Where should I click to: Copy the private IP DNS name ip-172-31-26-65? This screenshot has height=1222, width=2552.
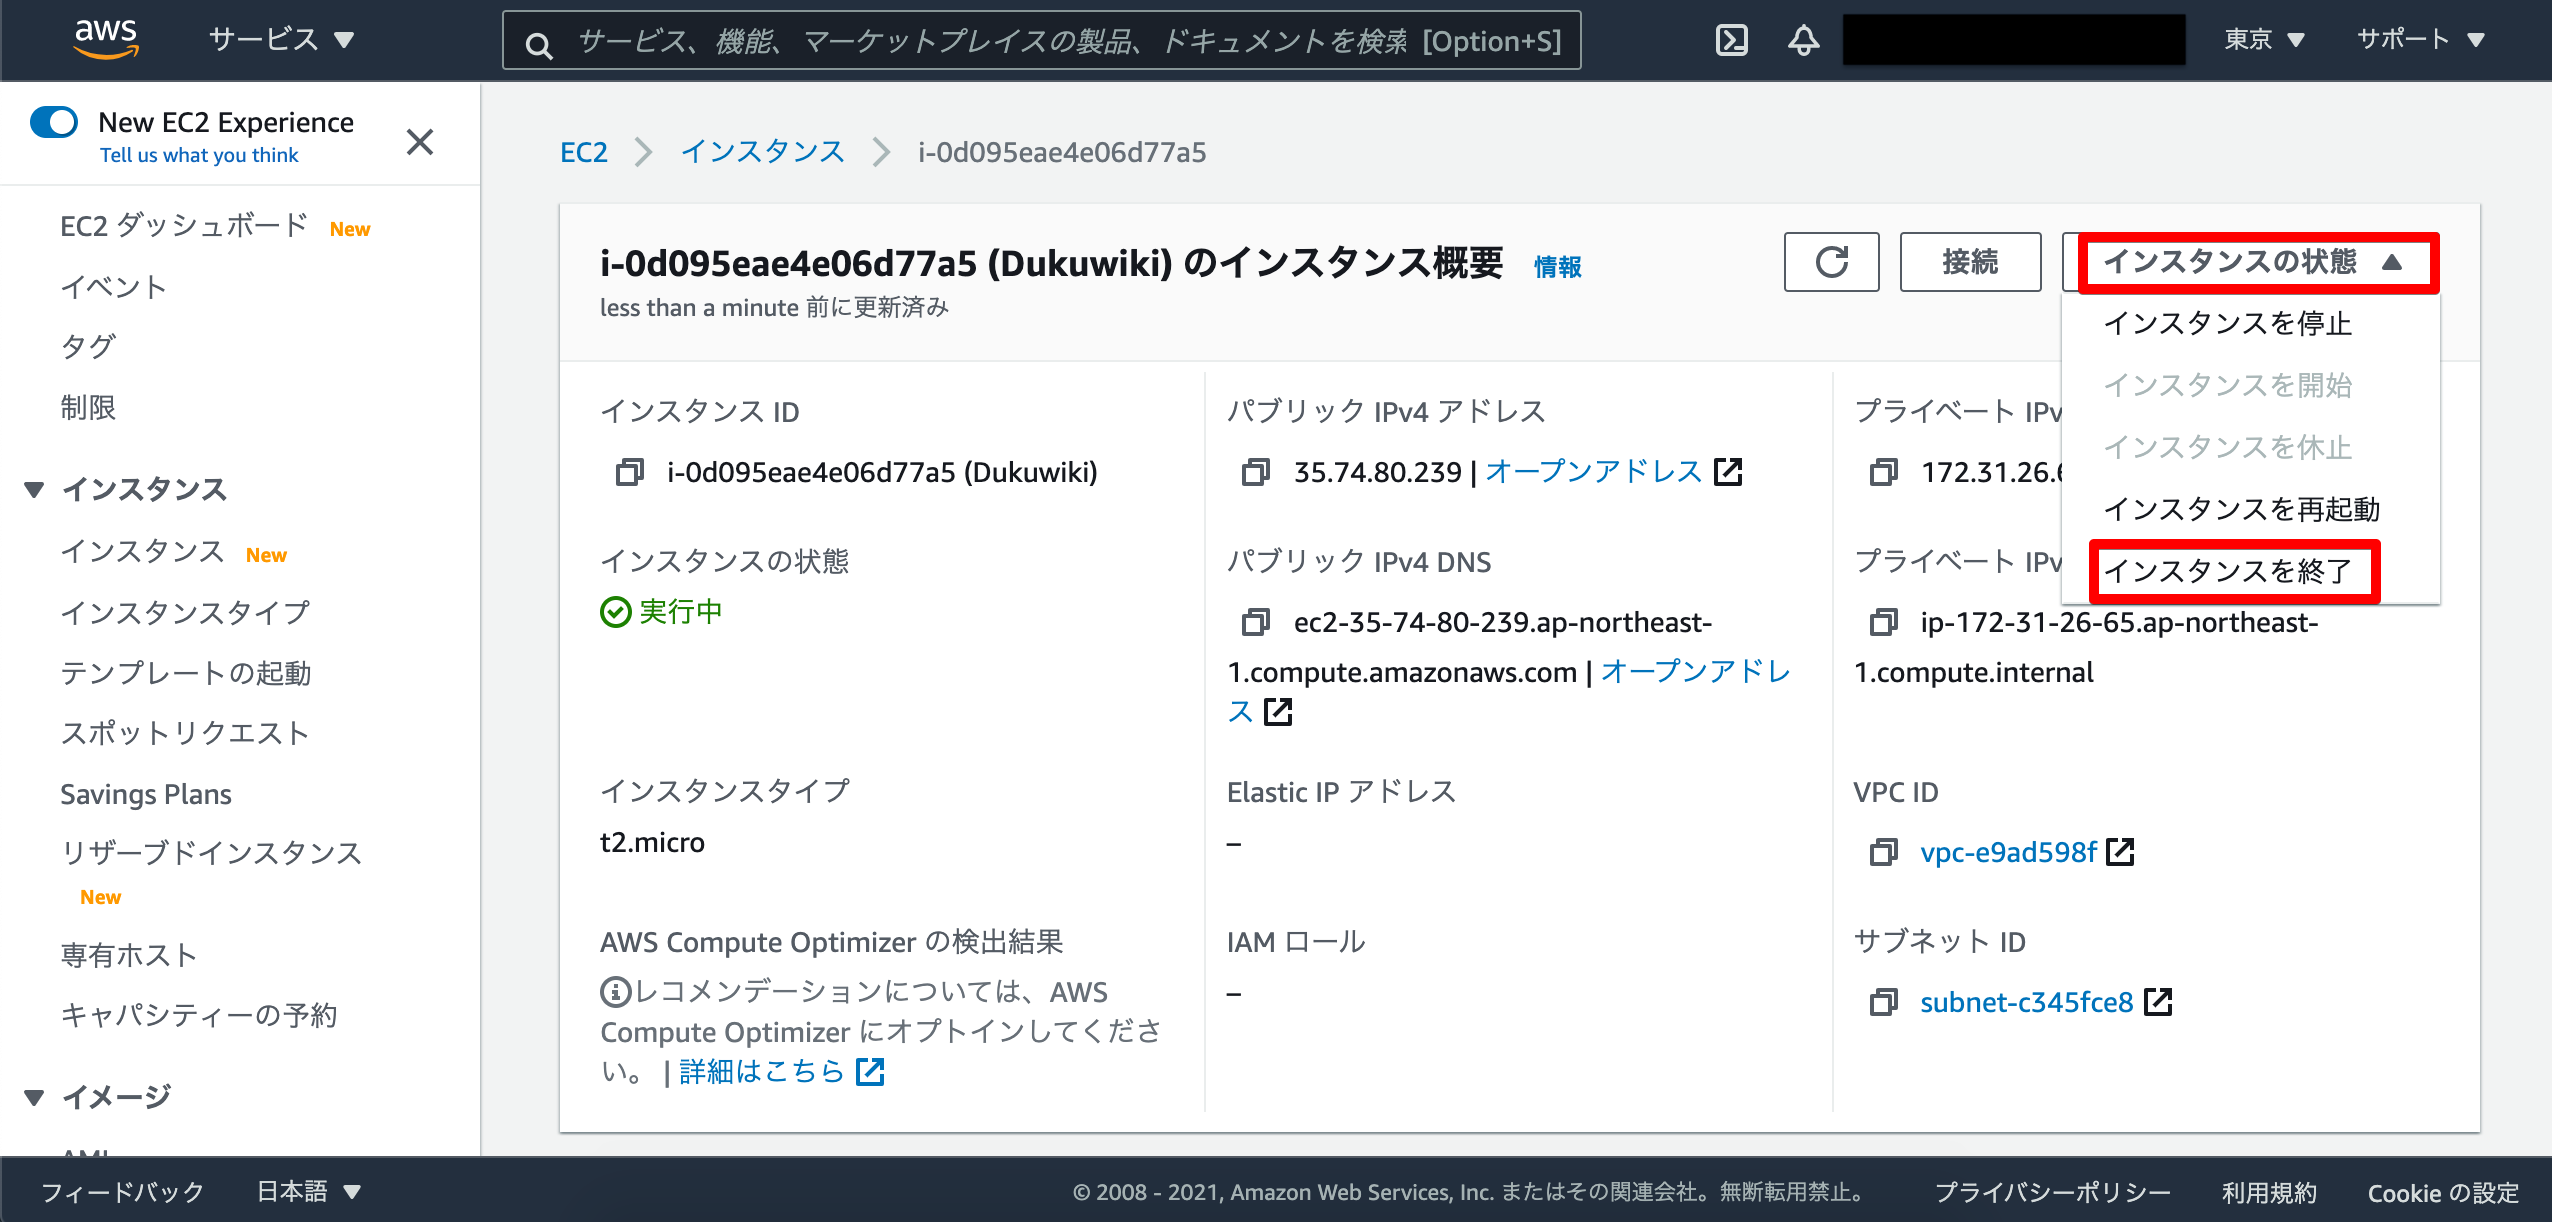pyautogui.click(x=1883, y=622)
